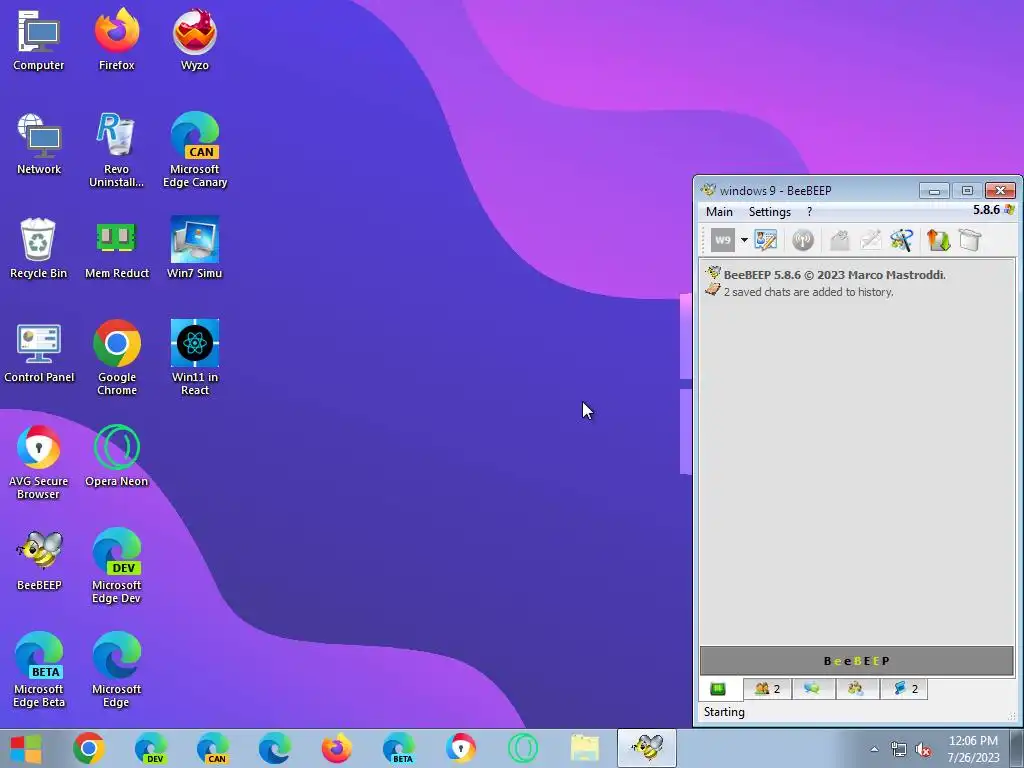This screenshot has width=1024, height=768.
Task: Open Opera Neon from the taskbar
Action: click(523, 748)
